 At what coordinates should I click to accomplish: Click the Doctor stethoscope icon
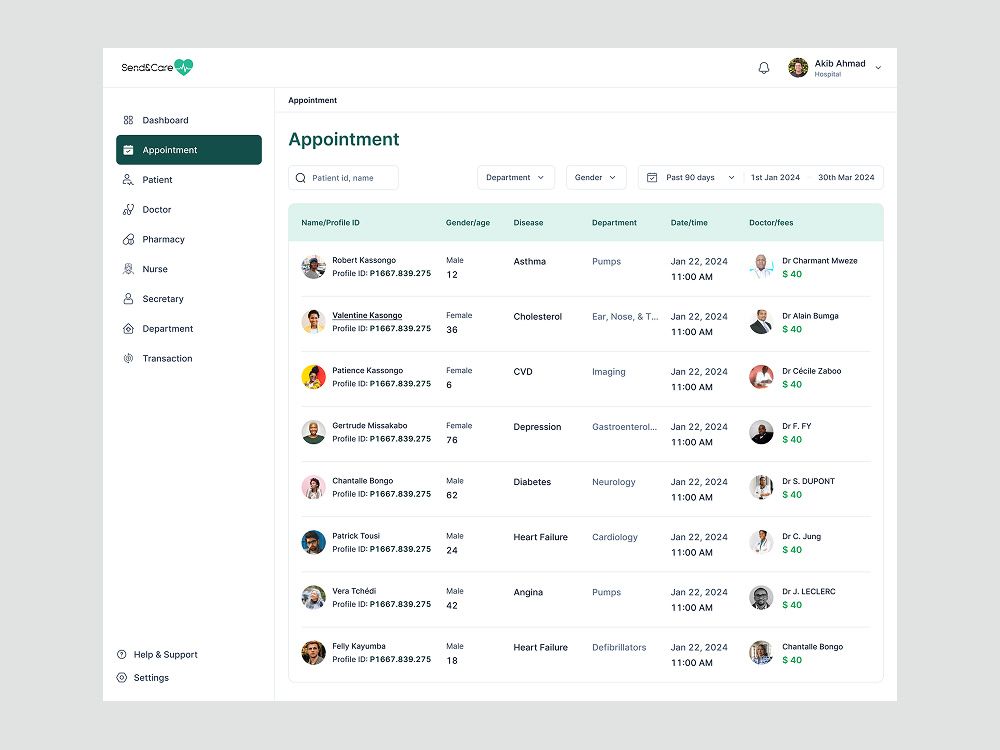pyautogui.click(x=128, y=209)
